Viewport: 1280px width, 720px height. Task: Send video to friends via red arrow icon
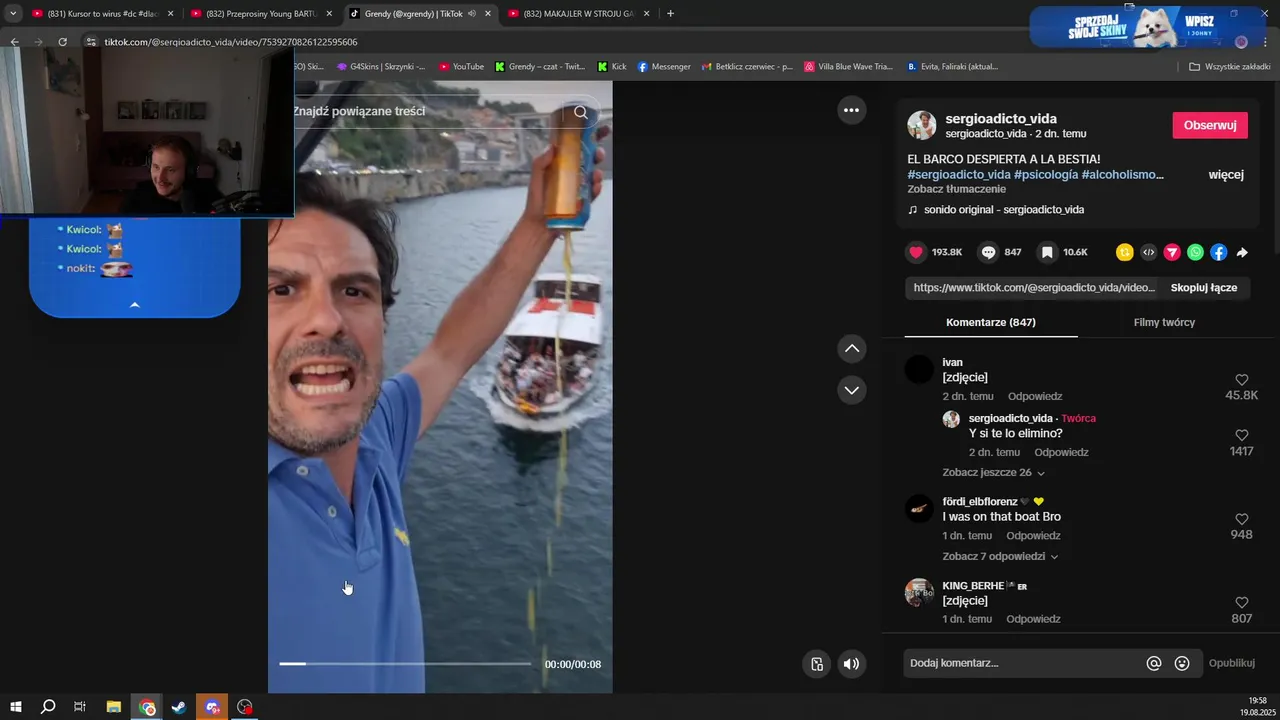point(1172,253)
